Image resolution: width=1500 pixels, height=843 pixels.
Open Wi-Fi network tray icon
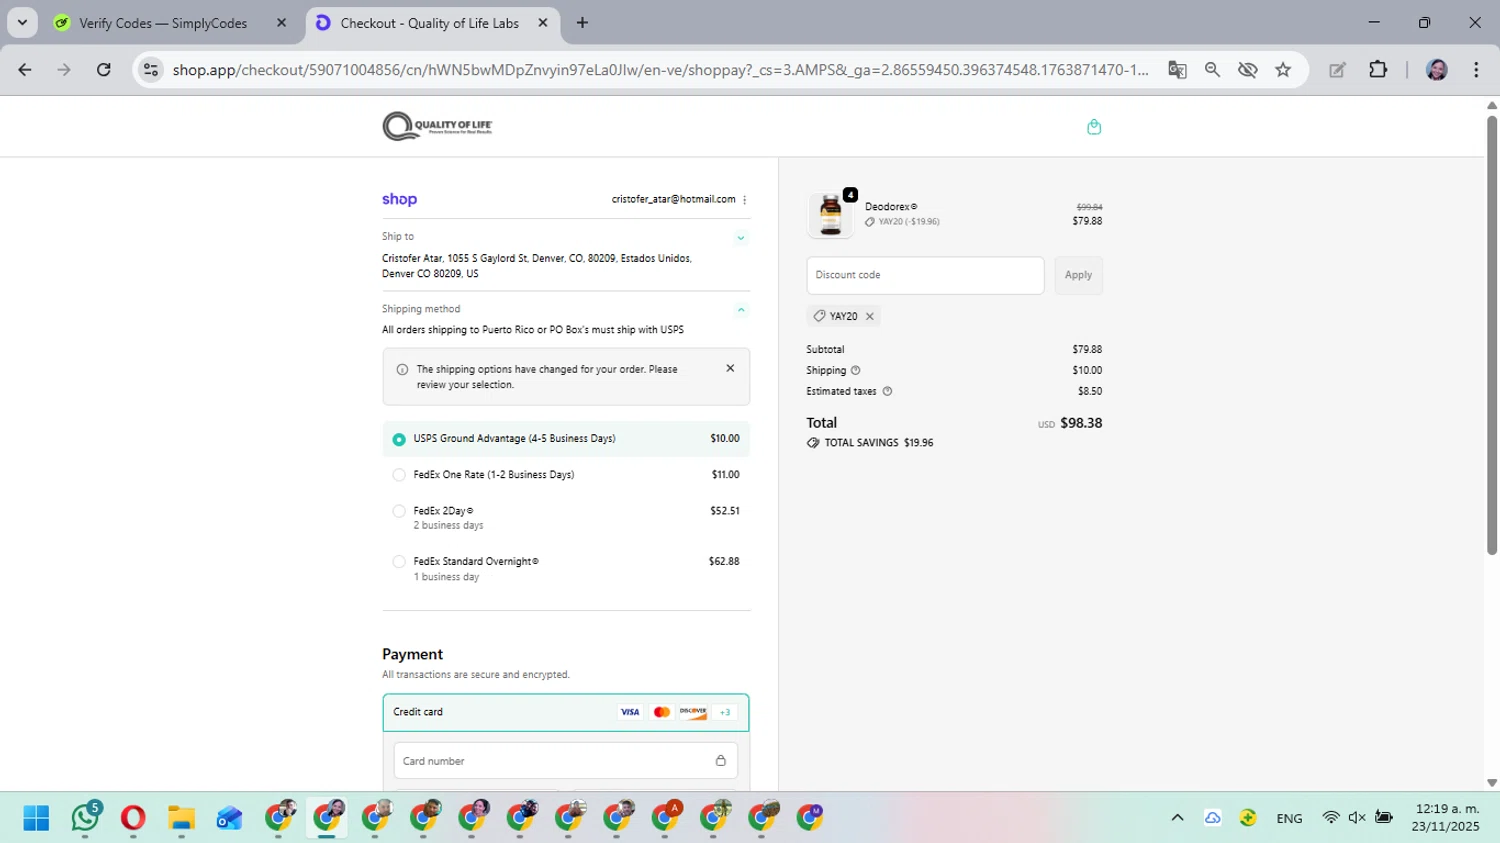pyautogui.click(x=1330, y=818)
